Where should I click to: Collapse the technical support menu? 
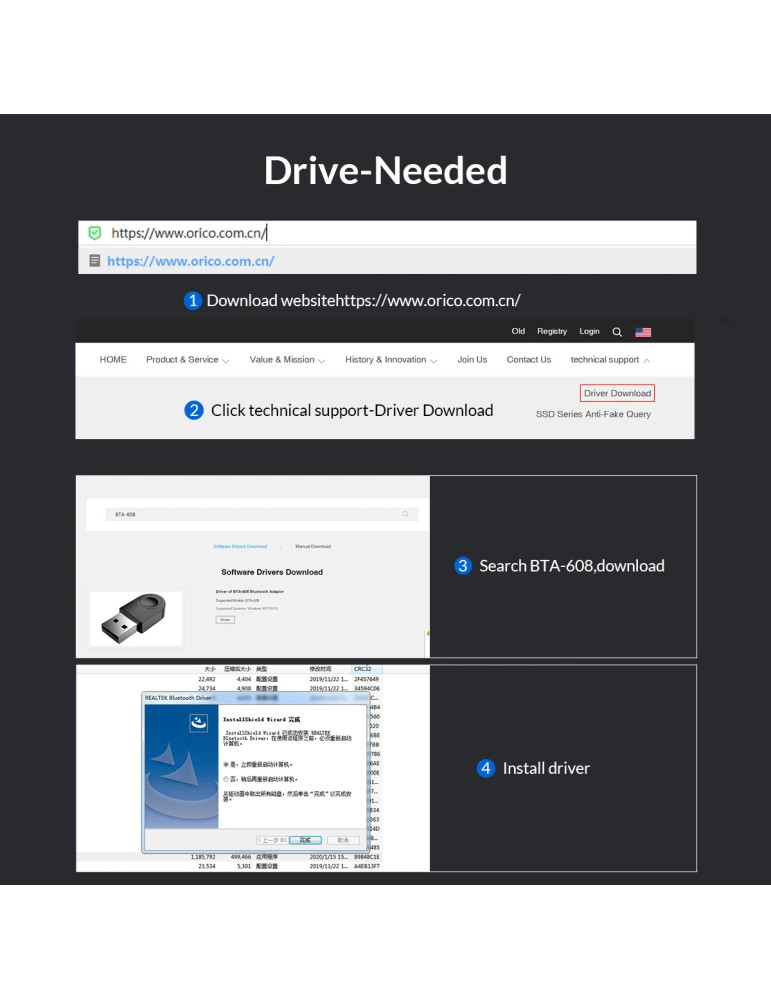pyautogui.click(x=610, y=360)
